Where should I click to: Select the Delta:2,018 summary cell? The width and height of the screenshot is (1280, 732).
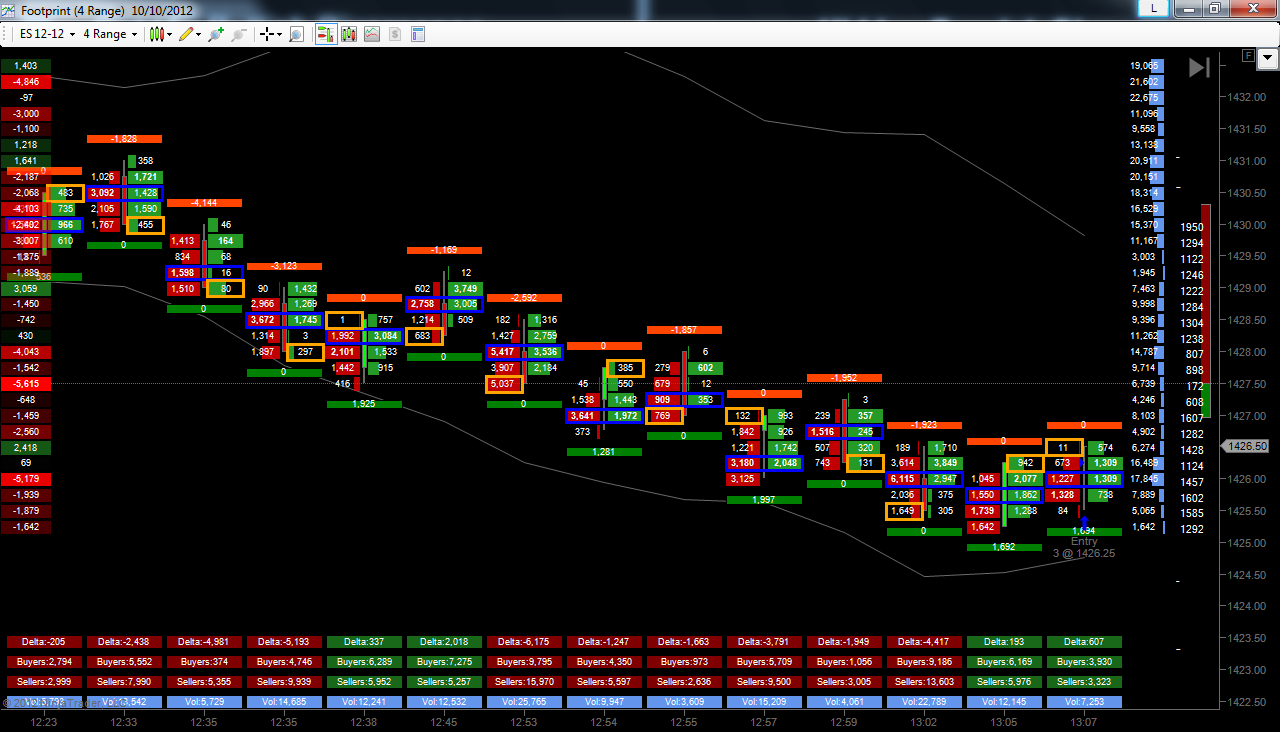(444, 642)
